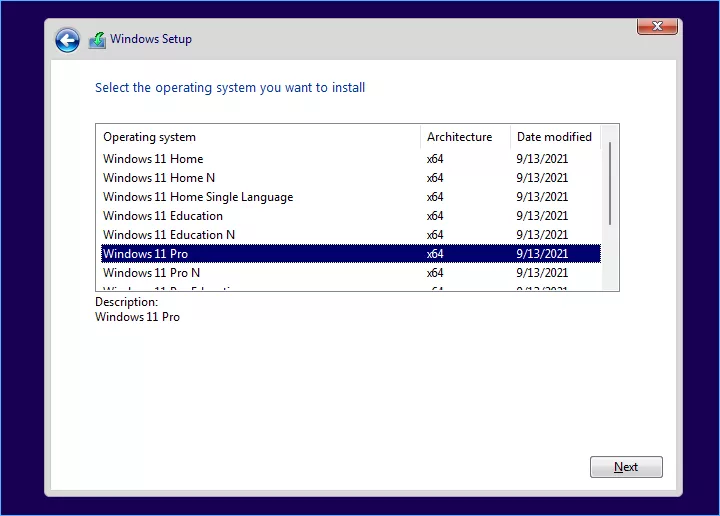Go back with the blue arrow button
The height and width of the screenshot is (516, 720).
point(67,40)
